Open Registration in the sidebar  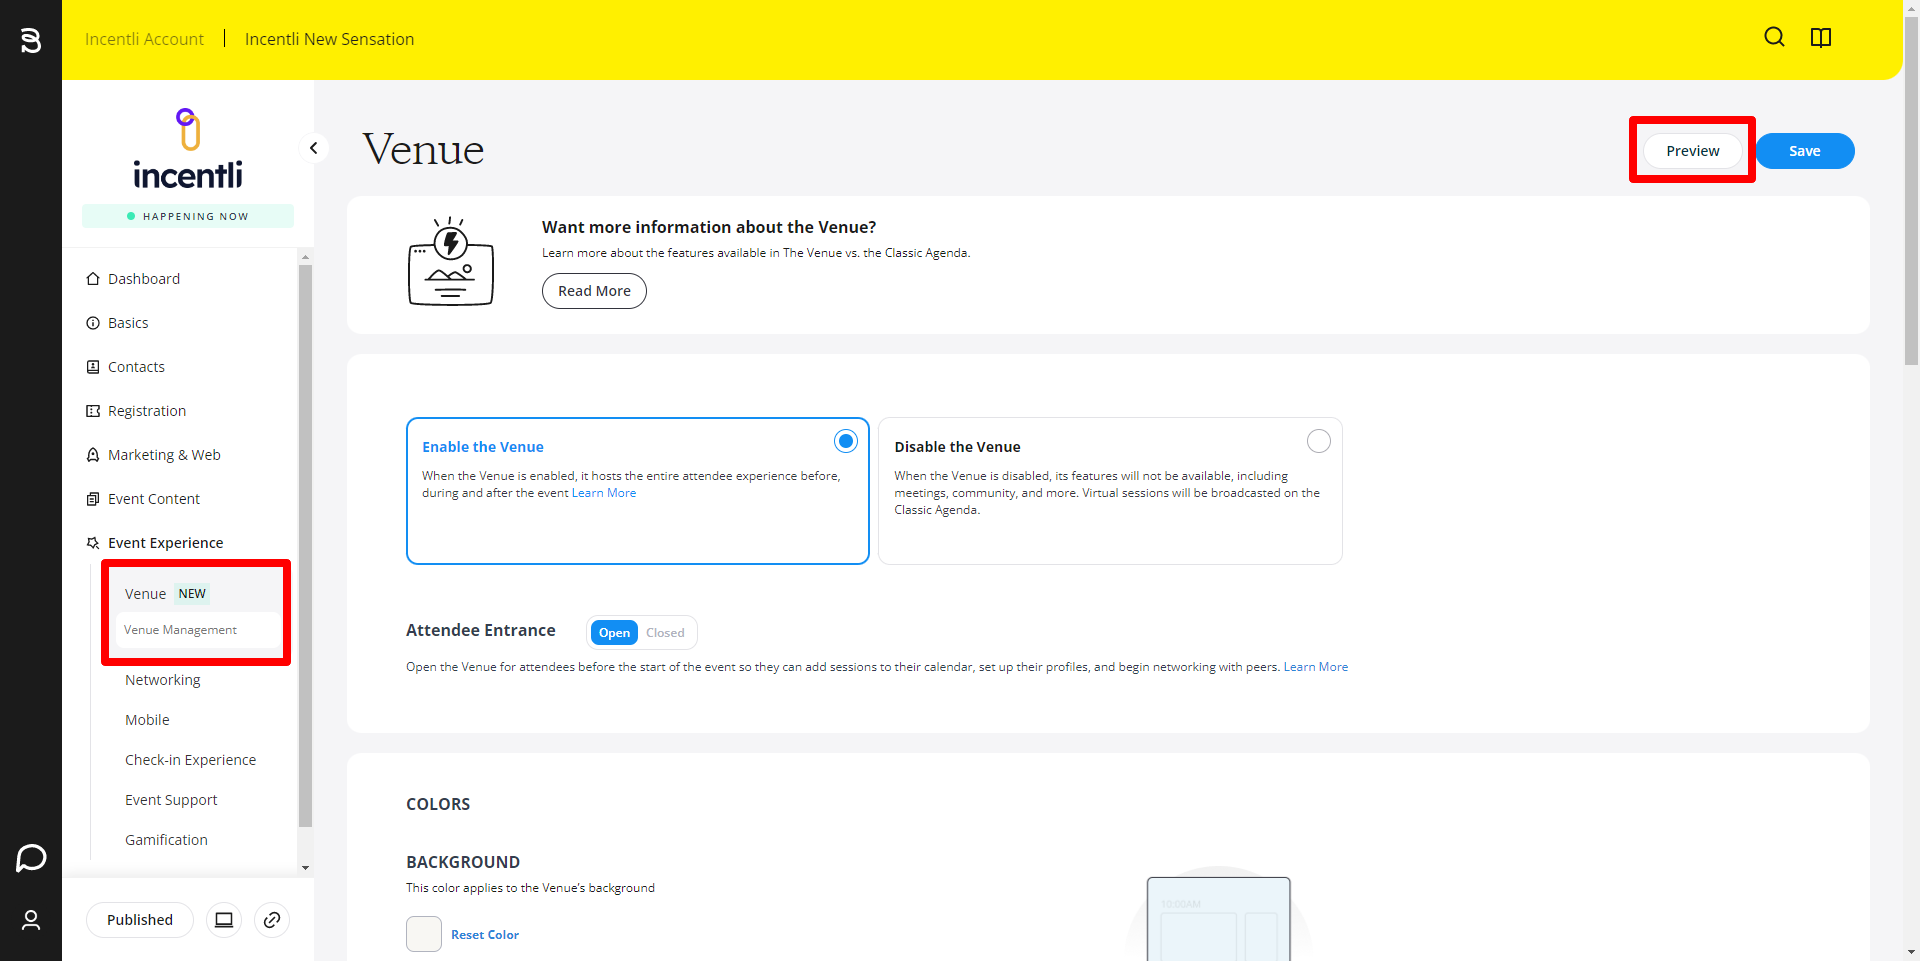click(x=147, y=411)
